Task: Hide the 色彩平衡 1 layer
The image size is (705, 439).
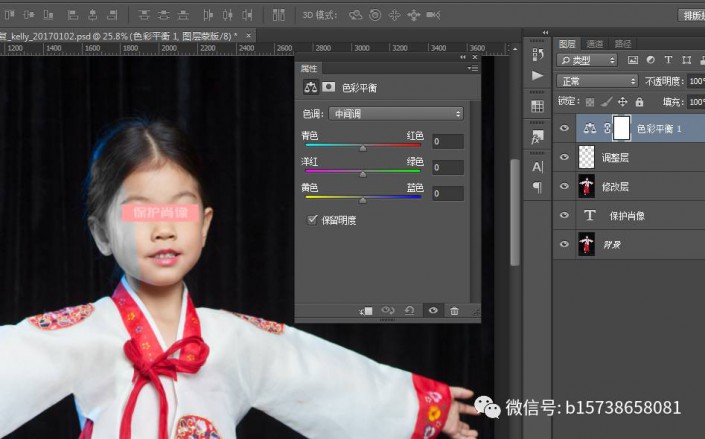Action: [564, 128]
